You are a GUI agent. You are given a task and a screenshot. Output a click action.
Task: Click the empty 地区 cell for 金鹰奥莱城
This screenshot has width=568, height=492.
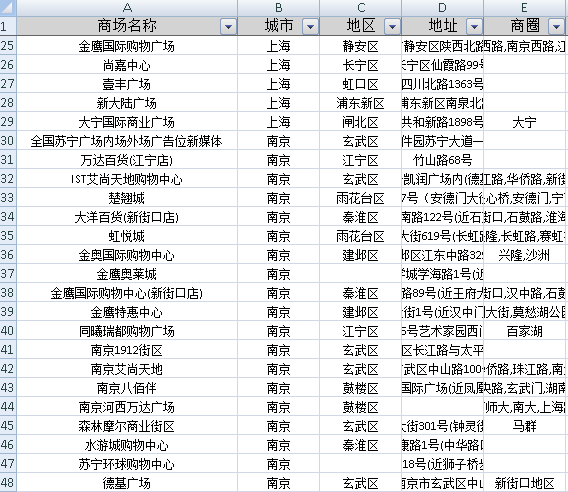361,274
